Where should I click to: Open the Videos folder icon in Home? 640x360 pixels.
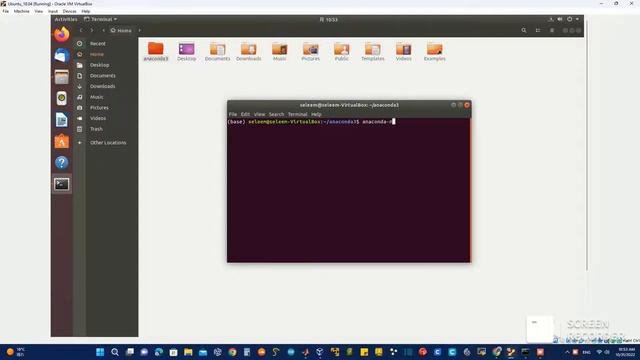point(404,52)
